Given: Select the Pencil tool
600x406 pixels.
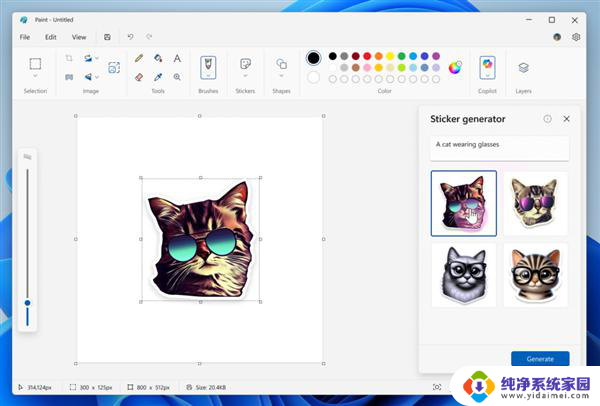Looking at the screenshot, I should 139,58.
